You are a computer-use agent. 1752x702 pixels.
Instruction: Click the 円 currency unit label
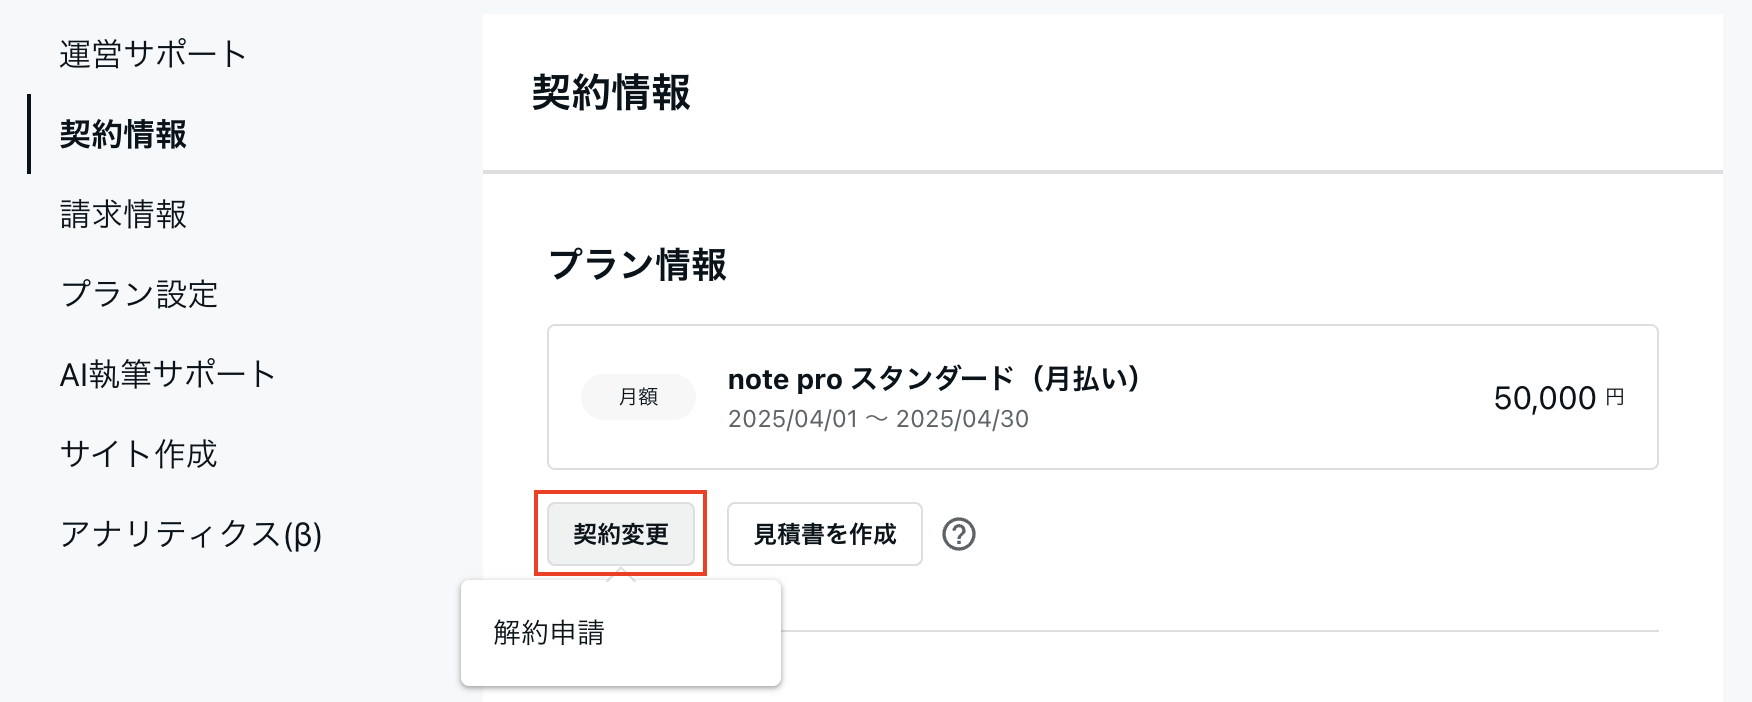[x=1614, y=397]
